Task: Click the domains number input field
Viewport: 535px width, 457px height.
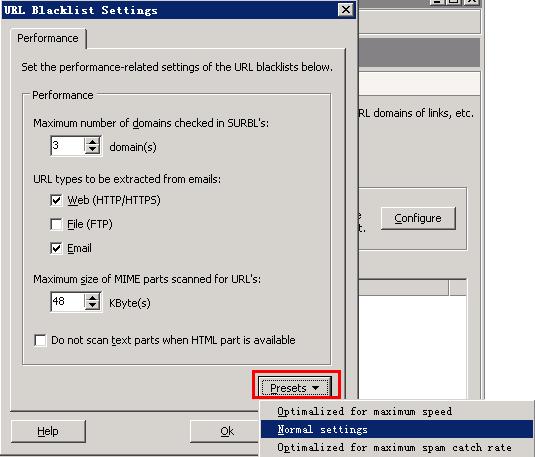Action: pos(68,146)
